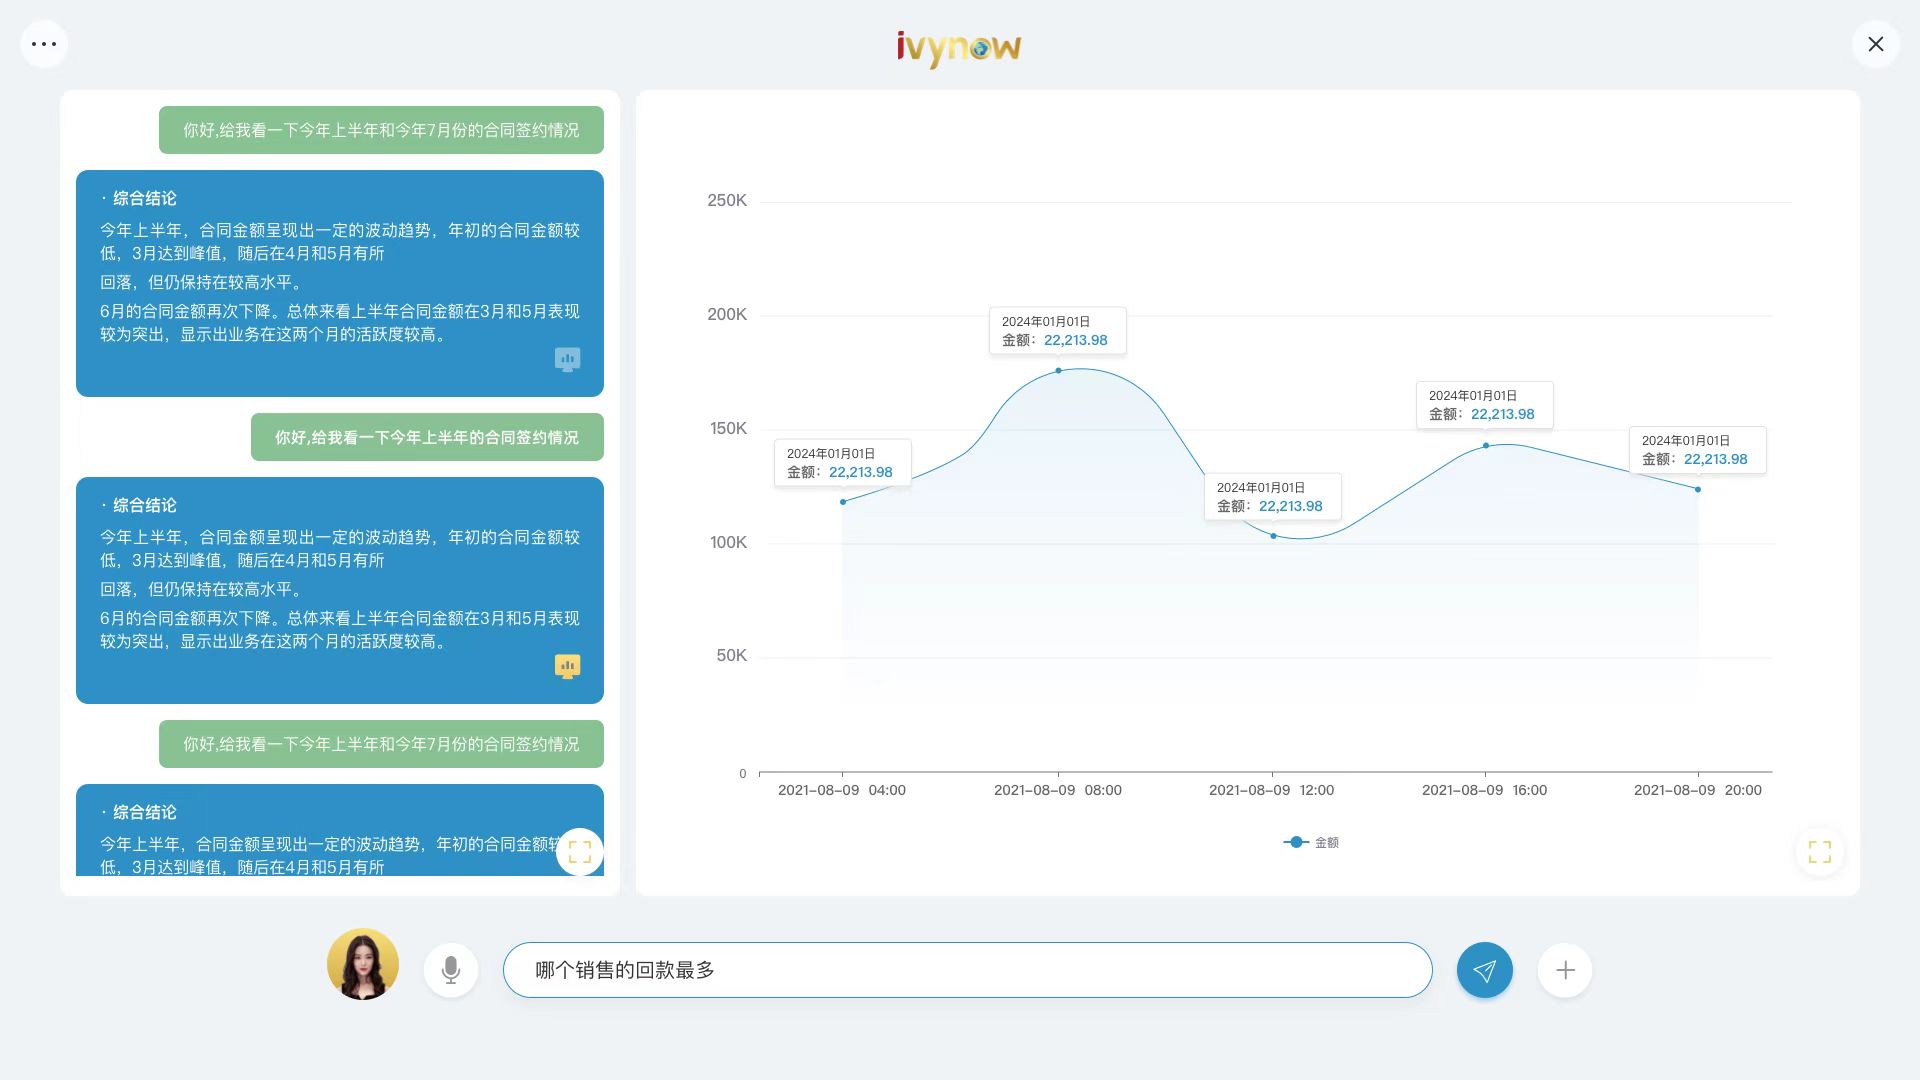Screen dimensions: 1920x1080
Task: Click tooltip near the 04:00 point
Action: click(x=843, y=463)
